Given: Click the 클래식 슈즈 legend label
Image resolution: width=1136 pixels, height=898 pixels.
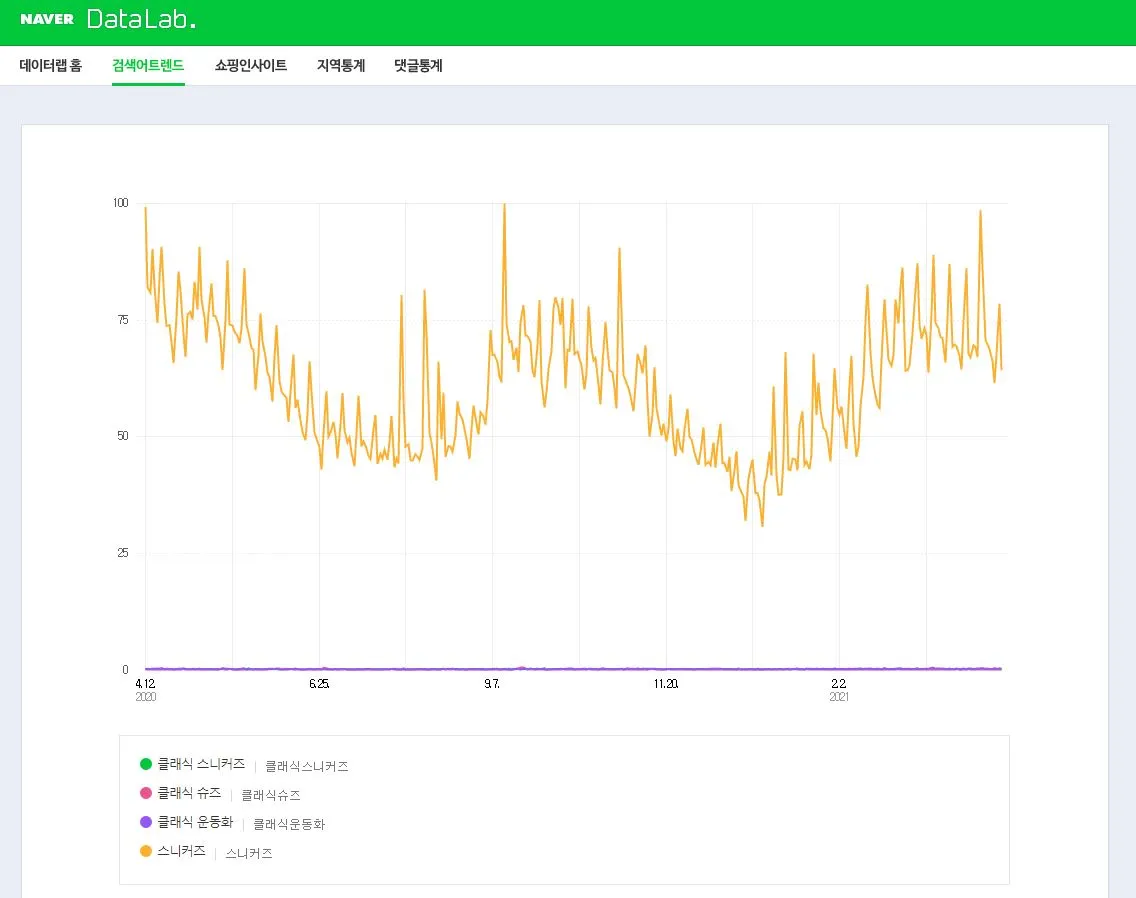Looking at the screenshot, I should 189,793.
